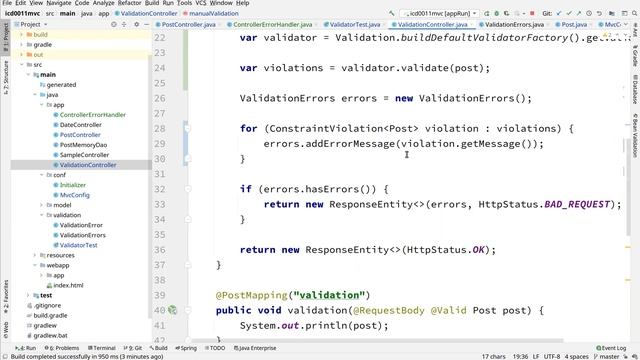Expand the model package
640x360 pixels.
tap(41, 205)
